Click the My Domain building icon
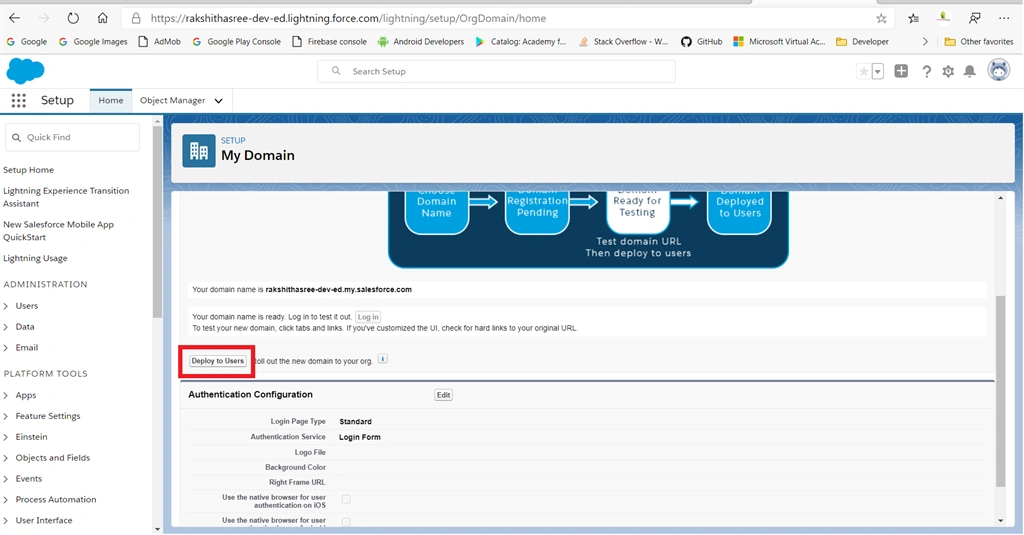This screenshot has width=1024, height=535. (199, 151)
